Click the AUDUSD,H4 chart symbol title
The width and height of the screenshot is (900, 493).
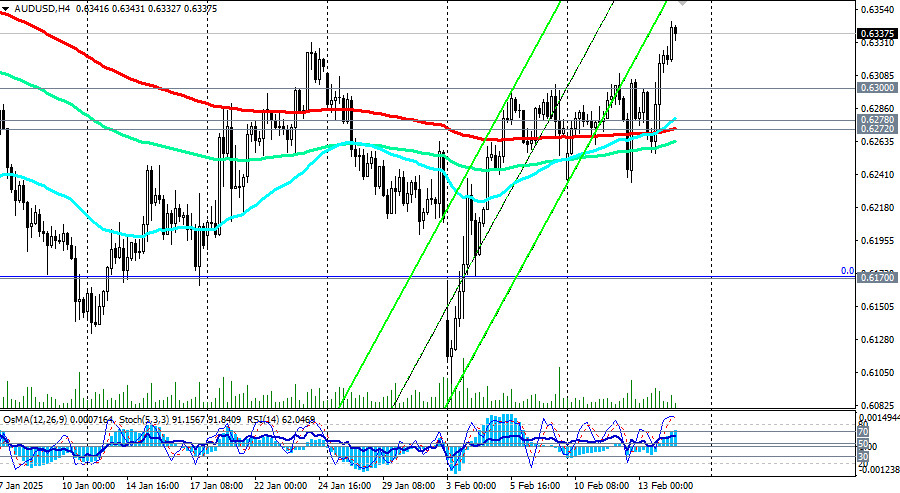pyautogui.click(x=42, y=9)
